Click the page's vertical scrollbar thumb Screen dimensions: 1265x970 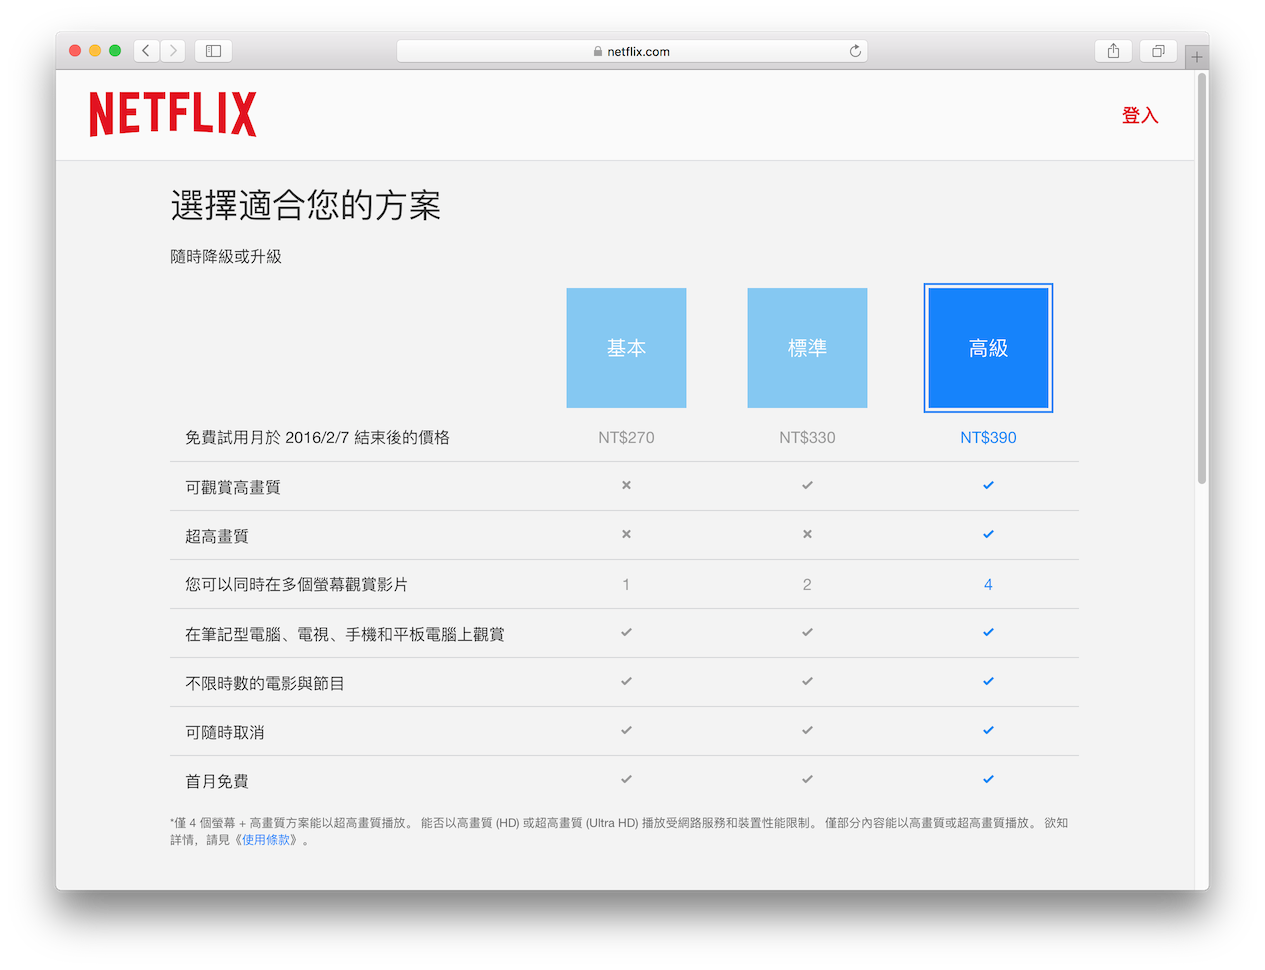click(x=1201, y=280)
